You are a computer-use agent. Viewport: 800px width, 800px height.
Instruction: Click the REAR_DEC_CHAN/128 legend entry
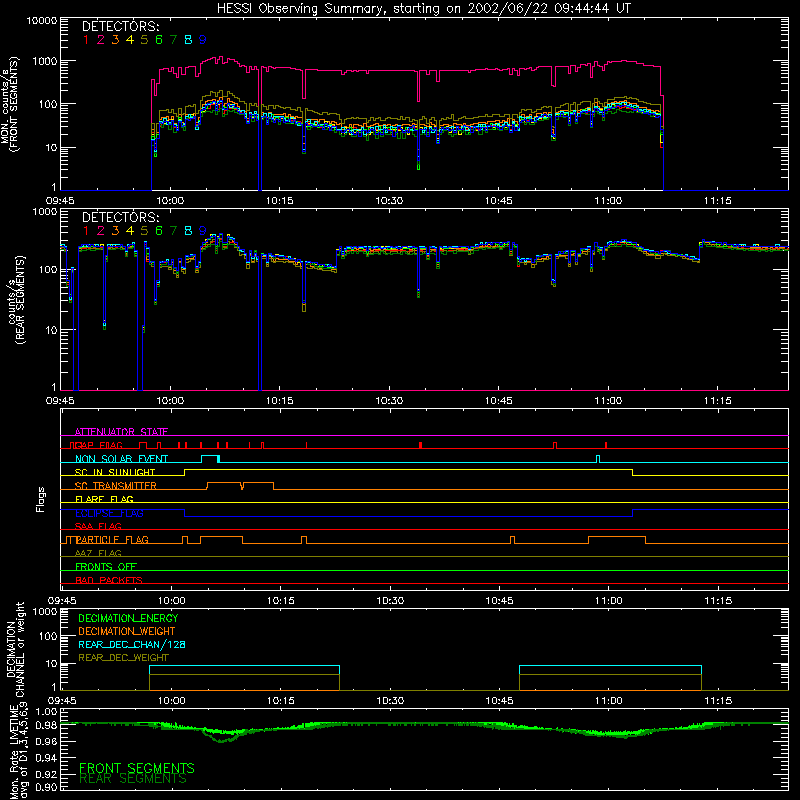132,644
